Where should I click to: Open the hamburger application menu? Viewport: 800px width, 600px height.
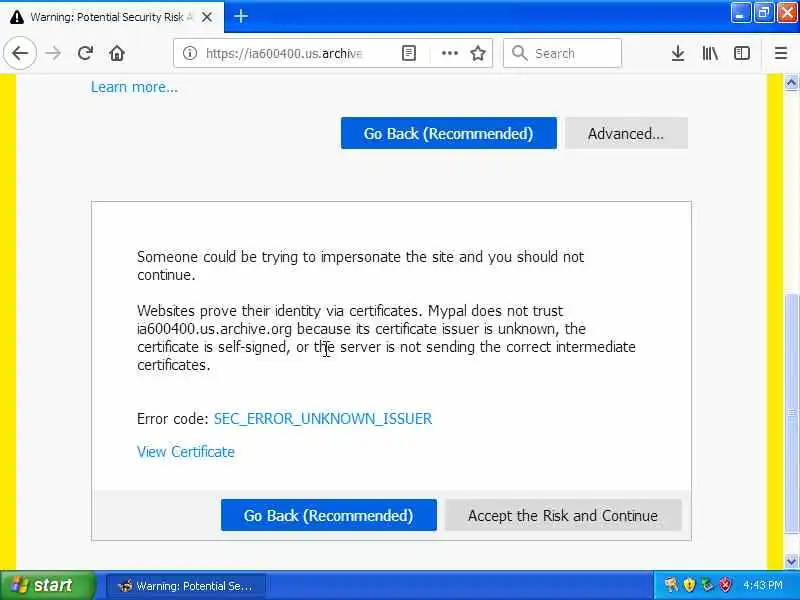pos(781,53)
